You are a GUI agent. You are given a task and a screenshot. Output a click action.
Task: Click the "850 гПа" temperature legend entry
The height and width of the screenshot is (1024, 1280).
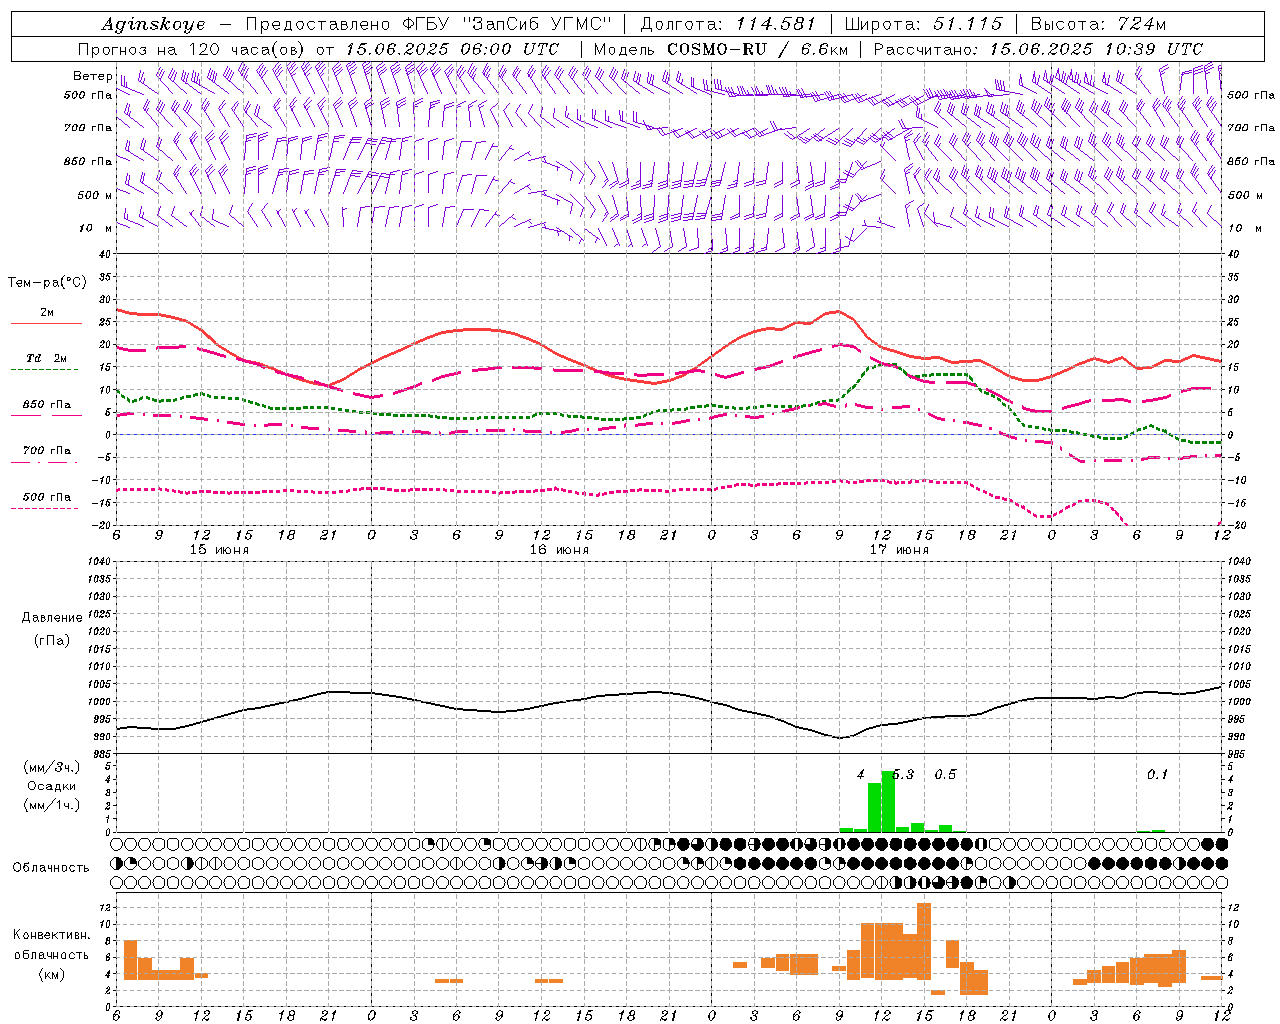(47, 405)
